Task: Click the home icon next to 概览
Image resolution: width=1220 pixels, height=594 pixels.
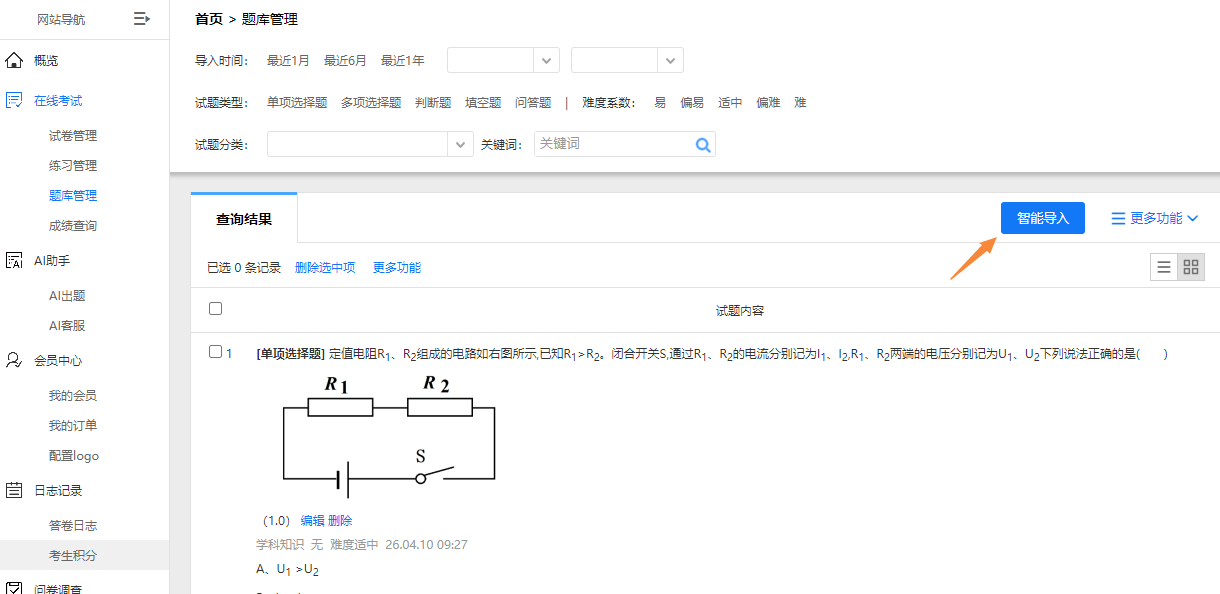Action: tap(13, 60)
